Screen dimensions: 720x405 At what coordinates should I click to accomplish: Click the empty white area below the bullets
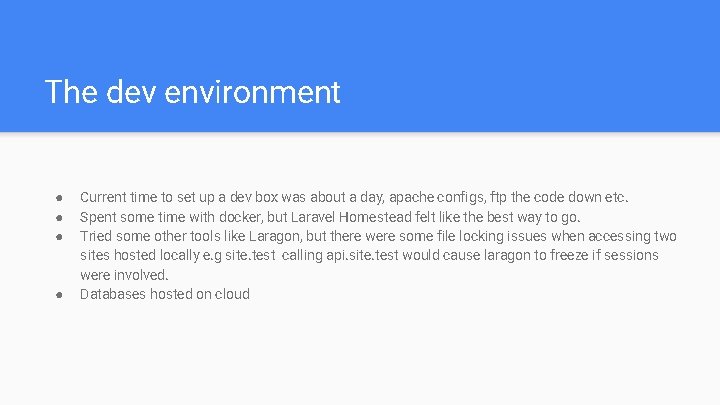[360, 355]
